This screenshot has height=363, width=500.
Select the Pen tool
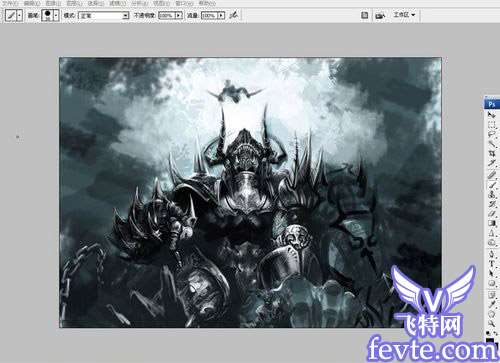point(492,254)
